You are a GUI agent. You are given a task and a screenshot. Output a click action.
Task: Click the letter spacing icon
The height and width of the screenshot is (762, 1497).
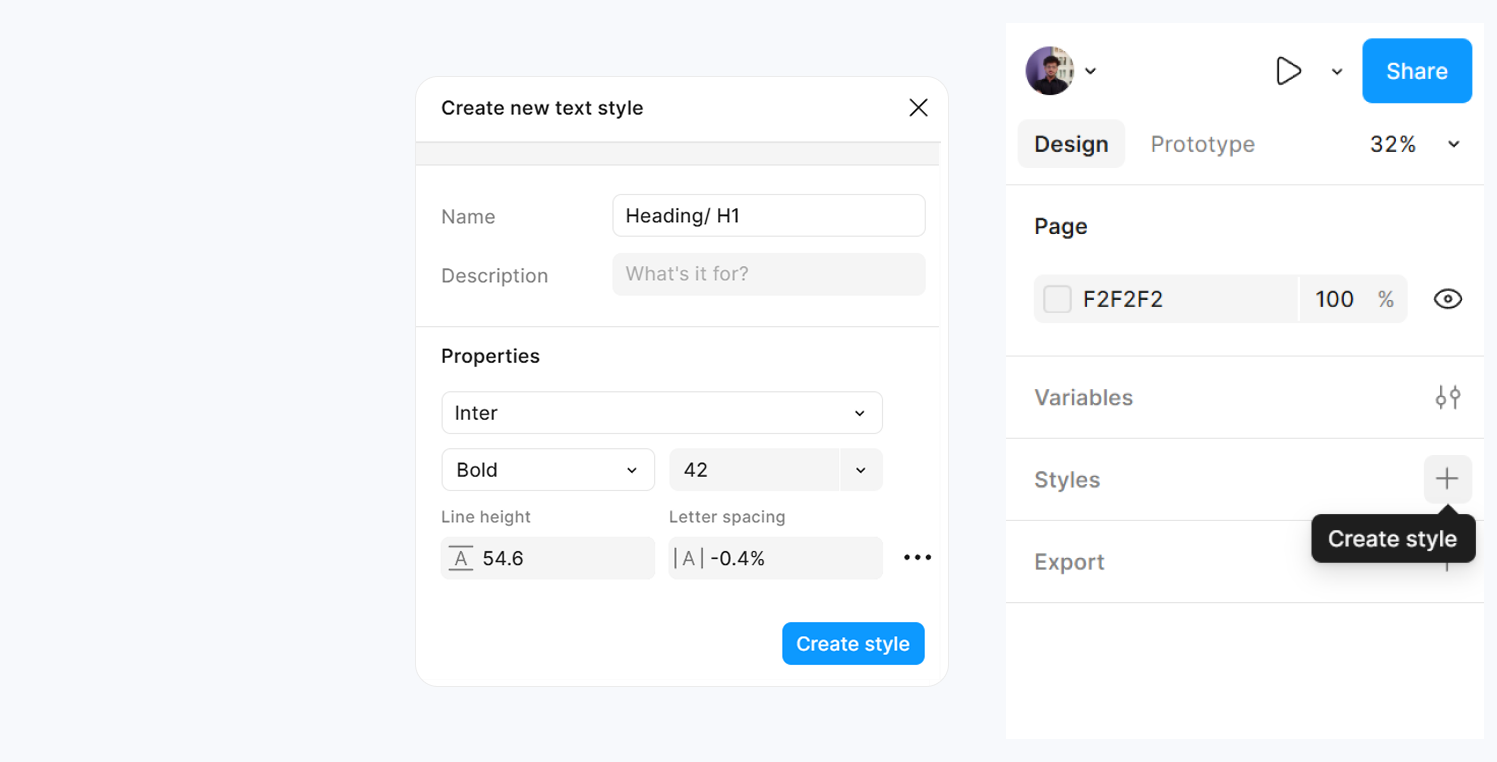point(687,558)
